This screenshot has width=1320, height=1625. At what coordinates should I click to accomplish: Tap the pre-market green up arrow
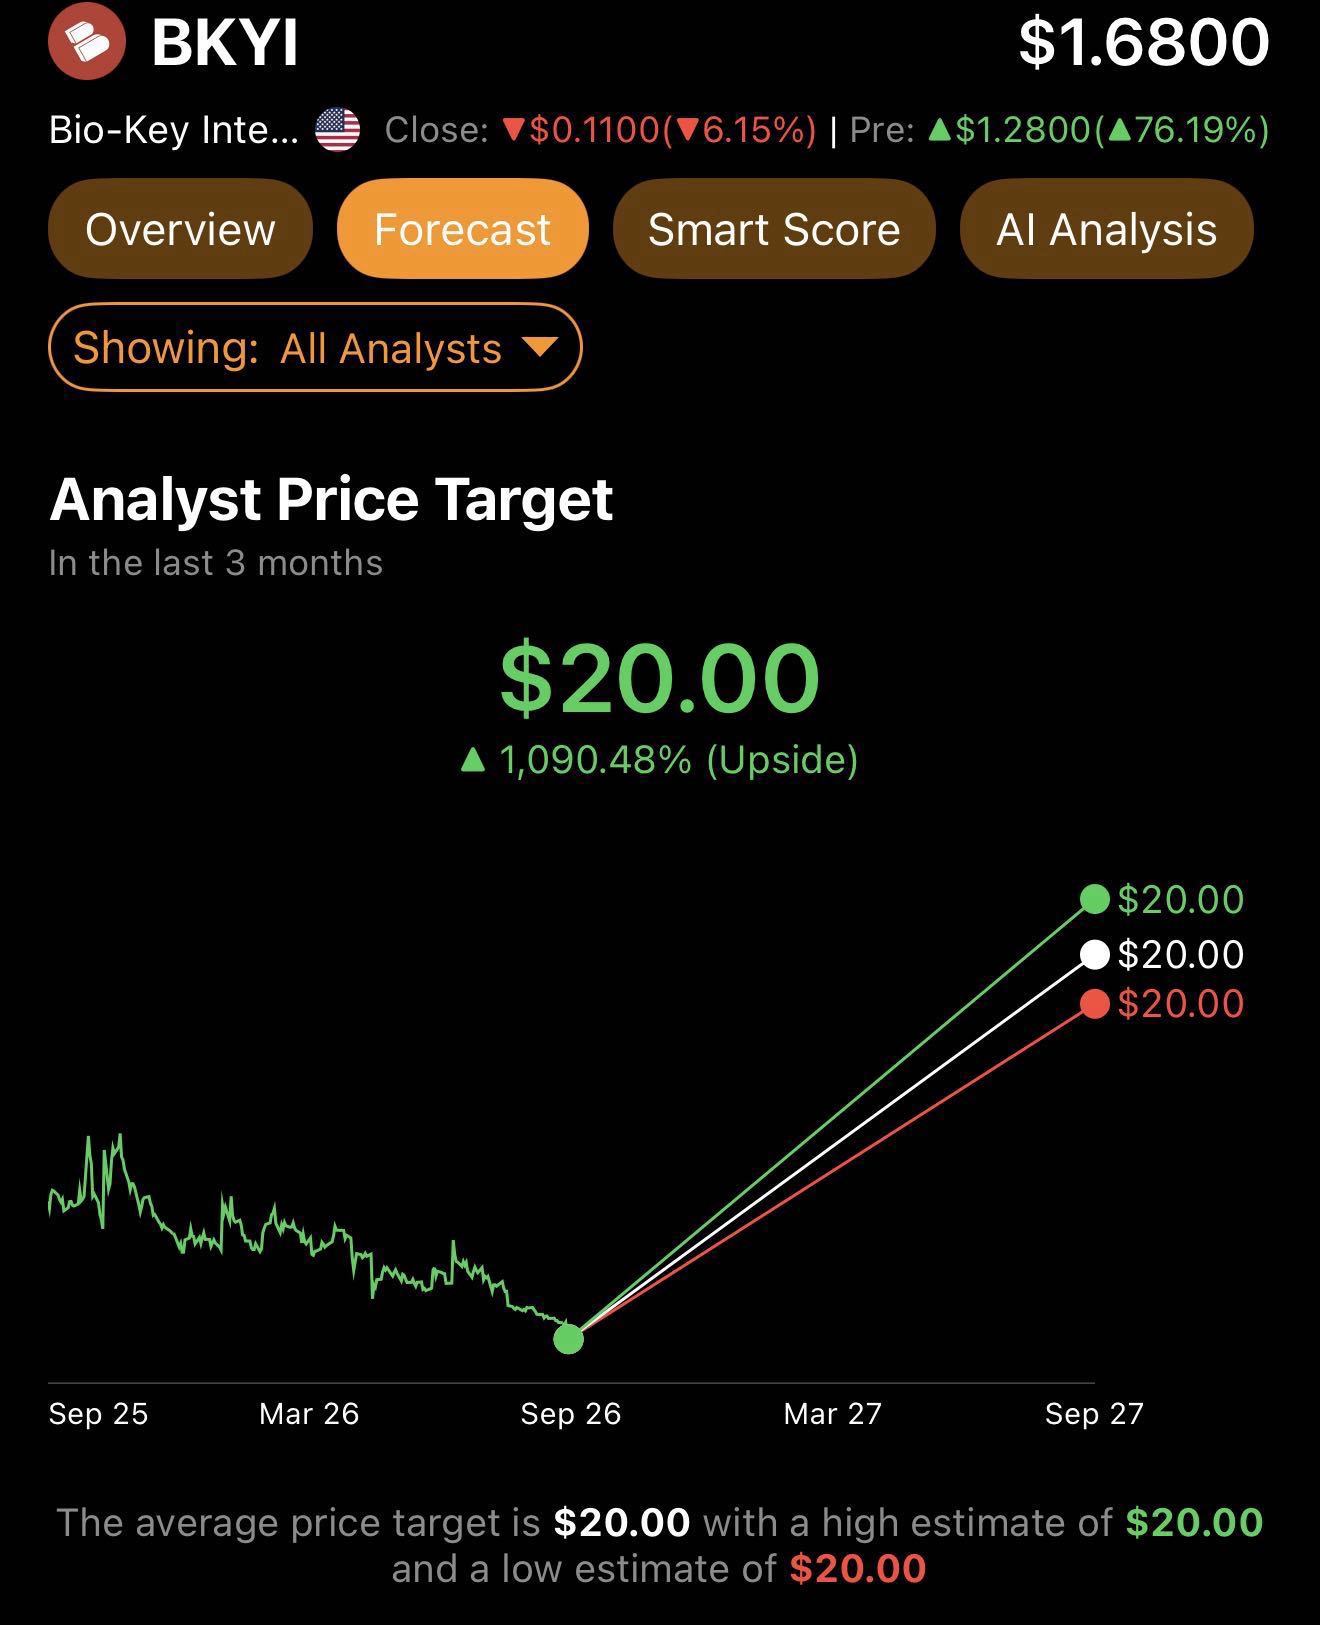click(x=939, y=130)
